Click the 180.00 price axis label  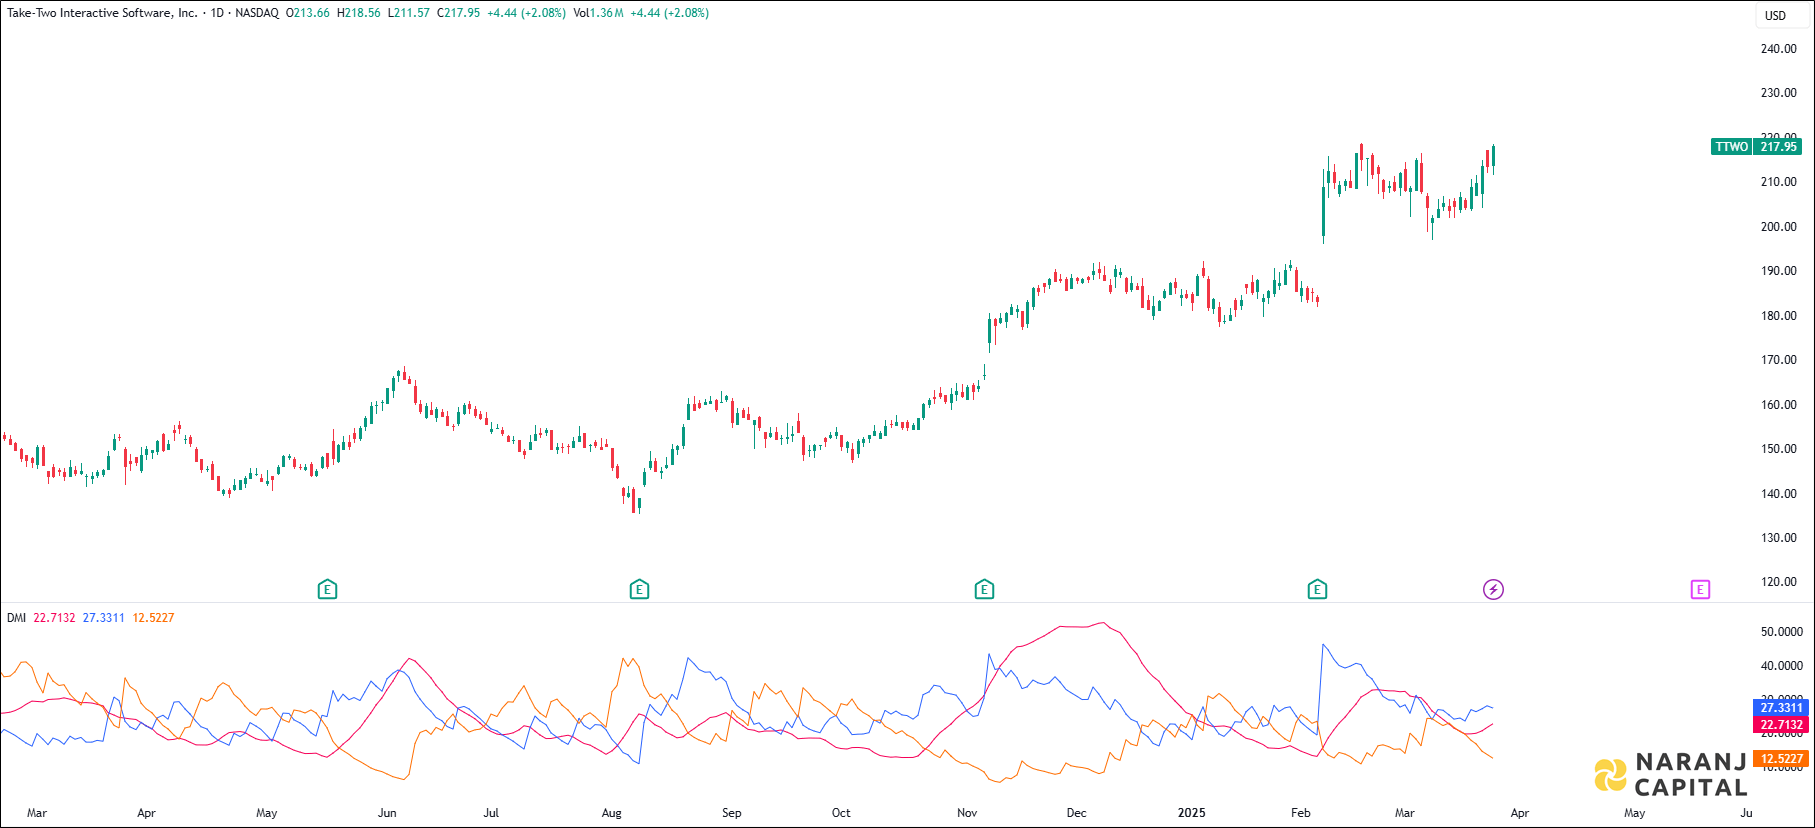[x=1778, y=316]
